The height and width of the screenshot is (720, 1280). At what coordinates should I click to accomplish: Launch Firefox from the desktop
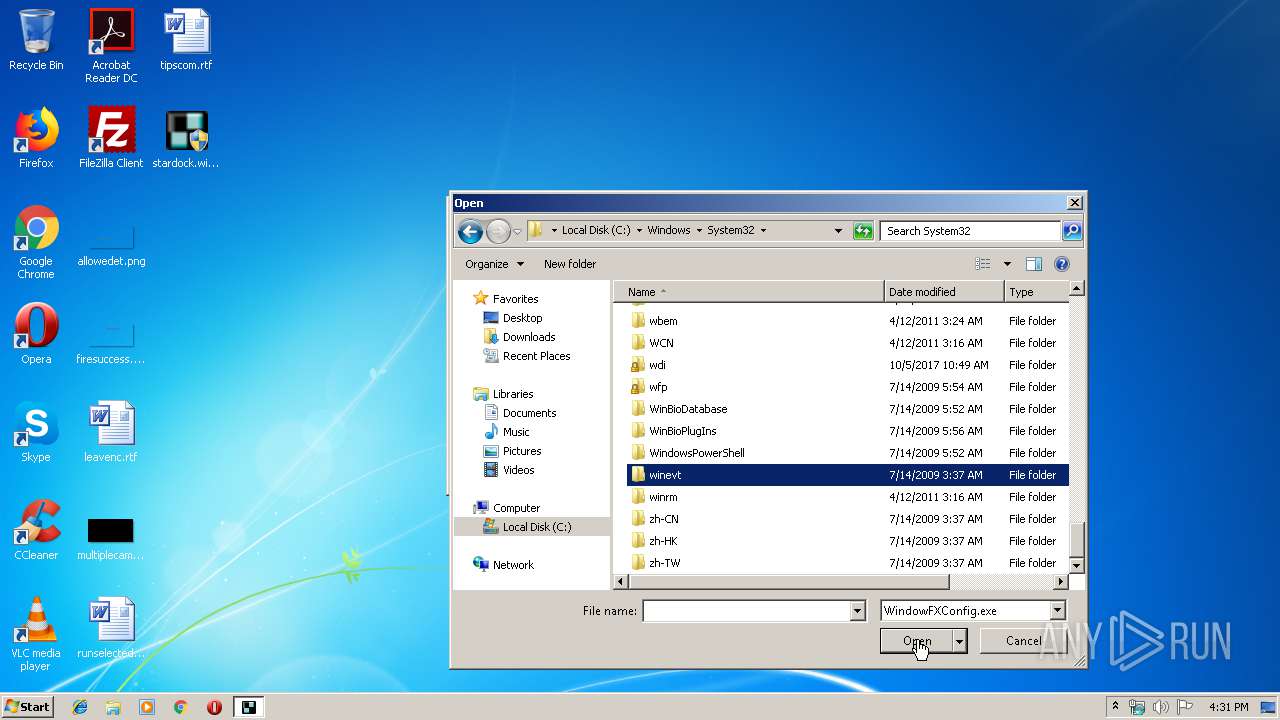click(x=36, y=138)
